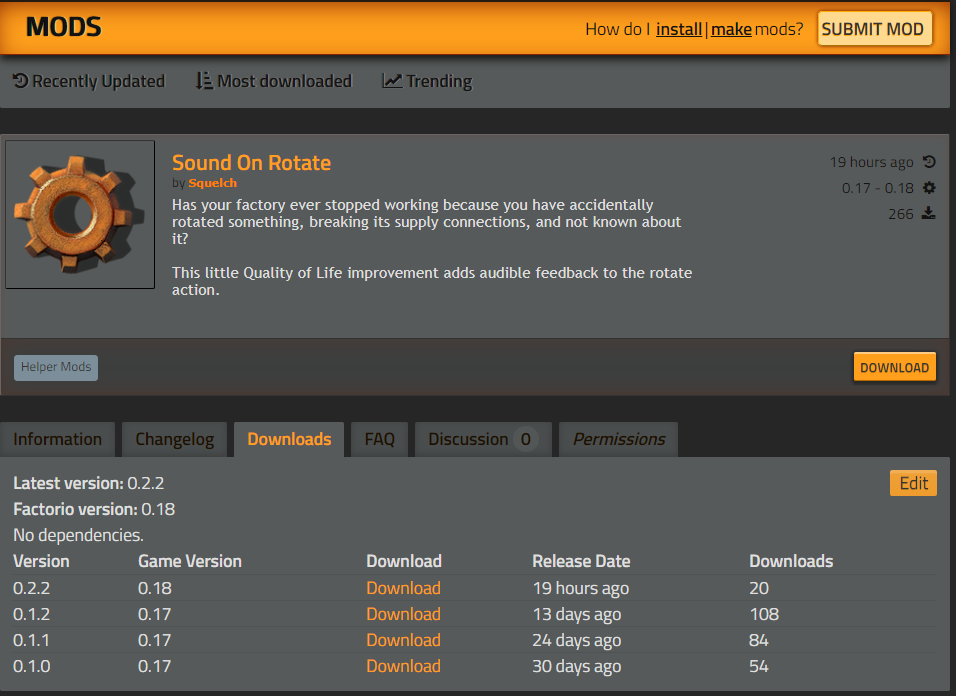The height and width of the screenshot is (696, 956).
Task: Click the total downloads count 266
Action: coord(901,214)
